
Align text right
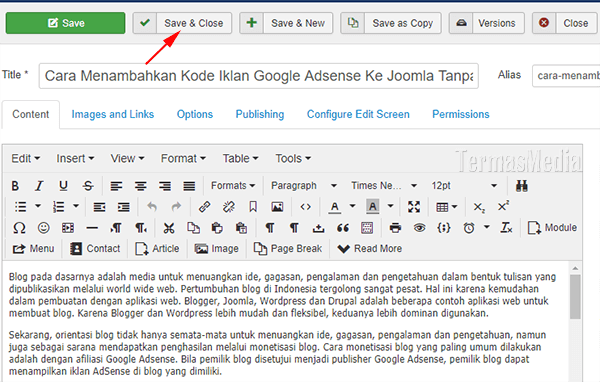(165, 186)
